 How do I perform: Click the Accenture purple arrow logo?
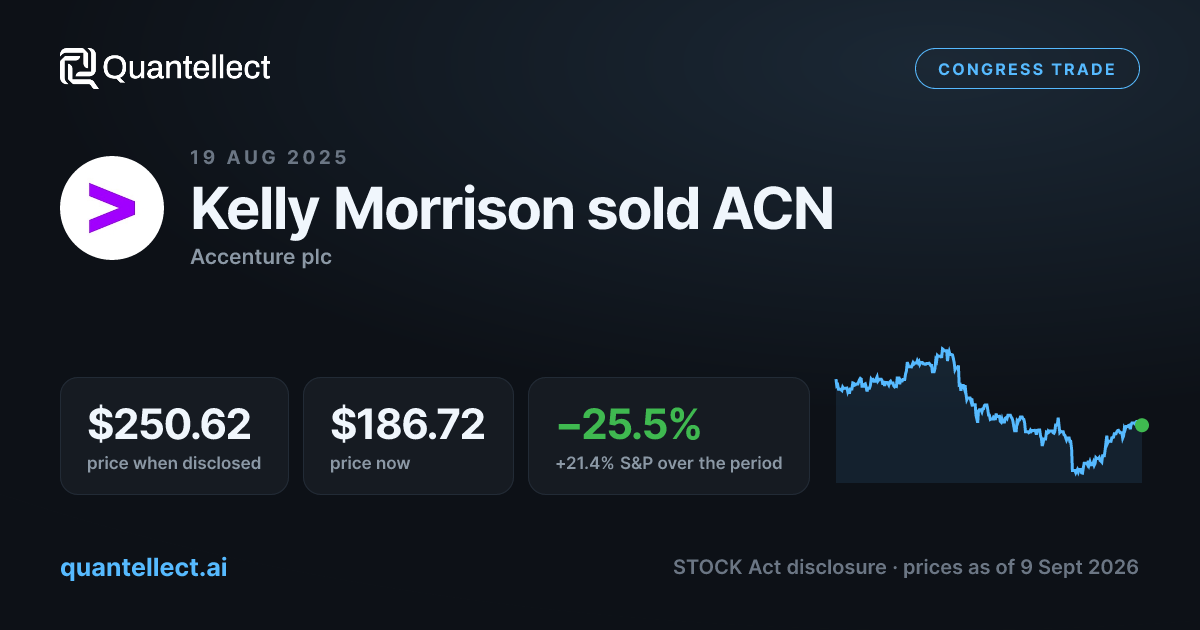point(111,208)
